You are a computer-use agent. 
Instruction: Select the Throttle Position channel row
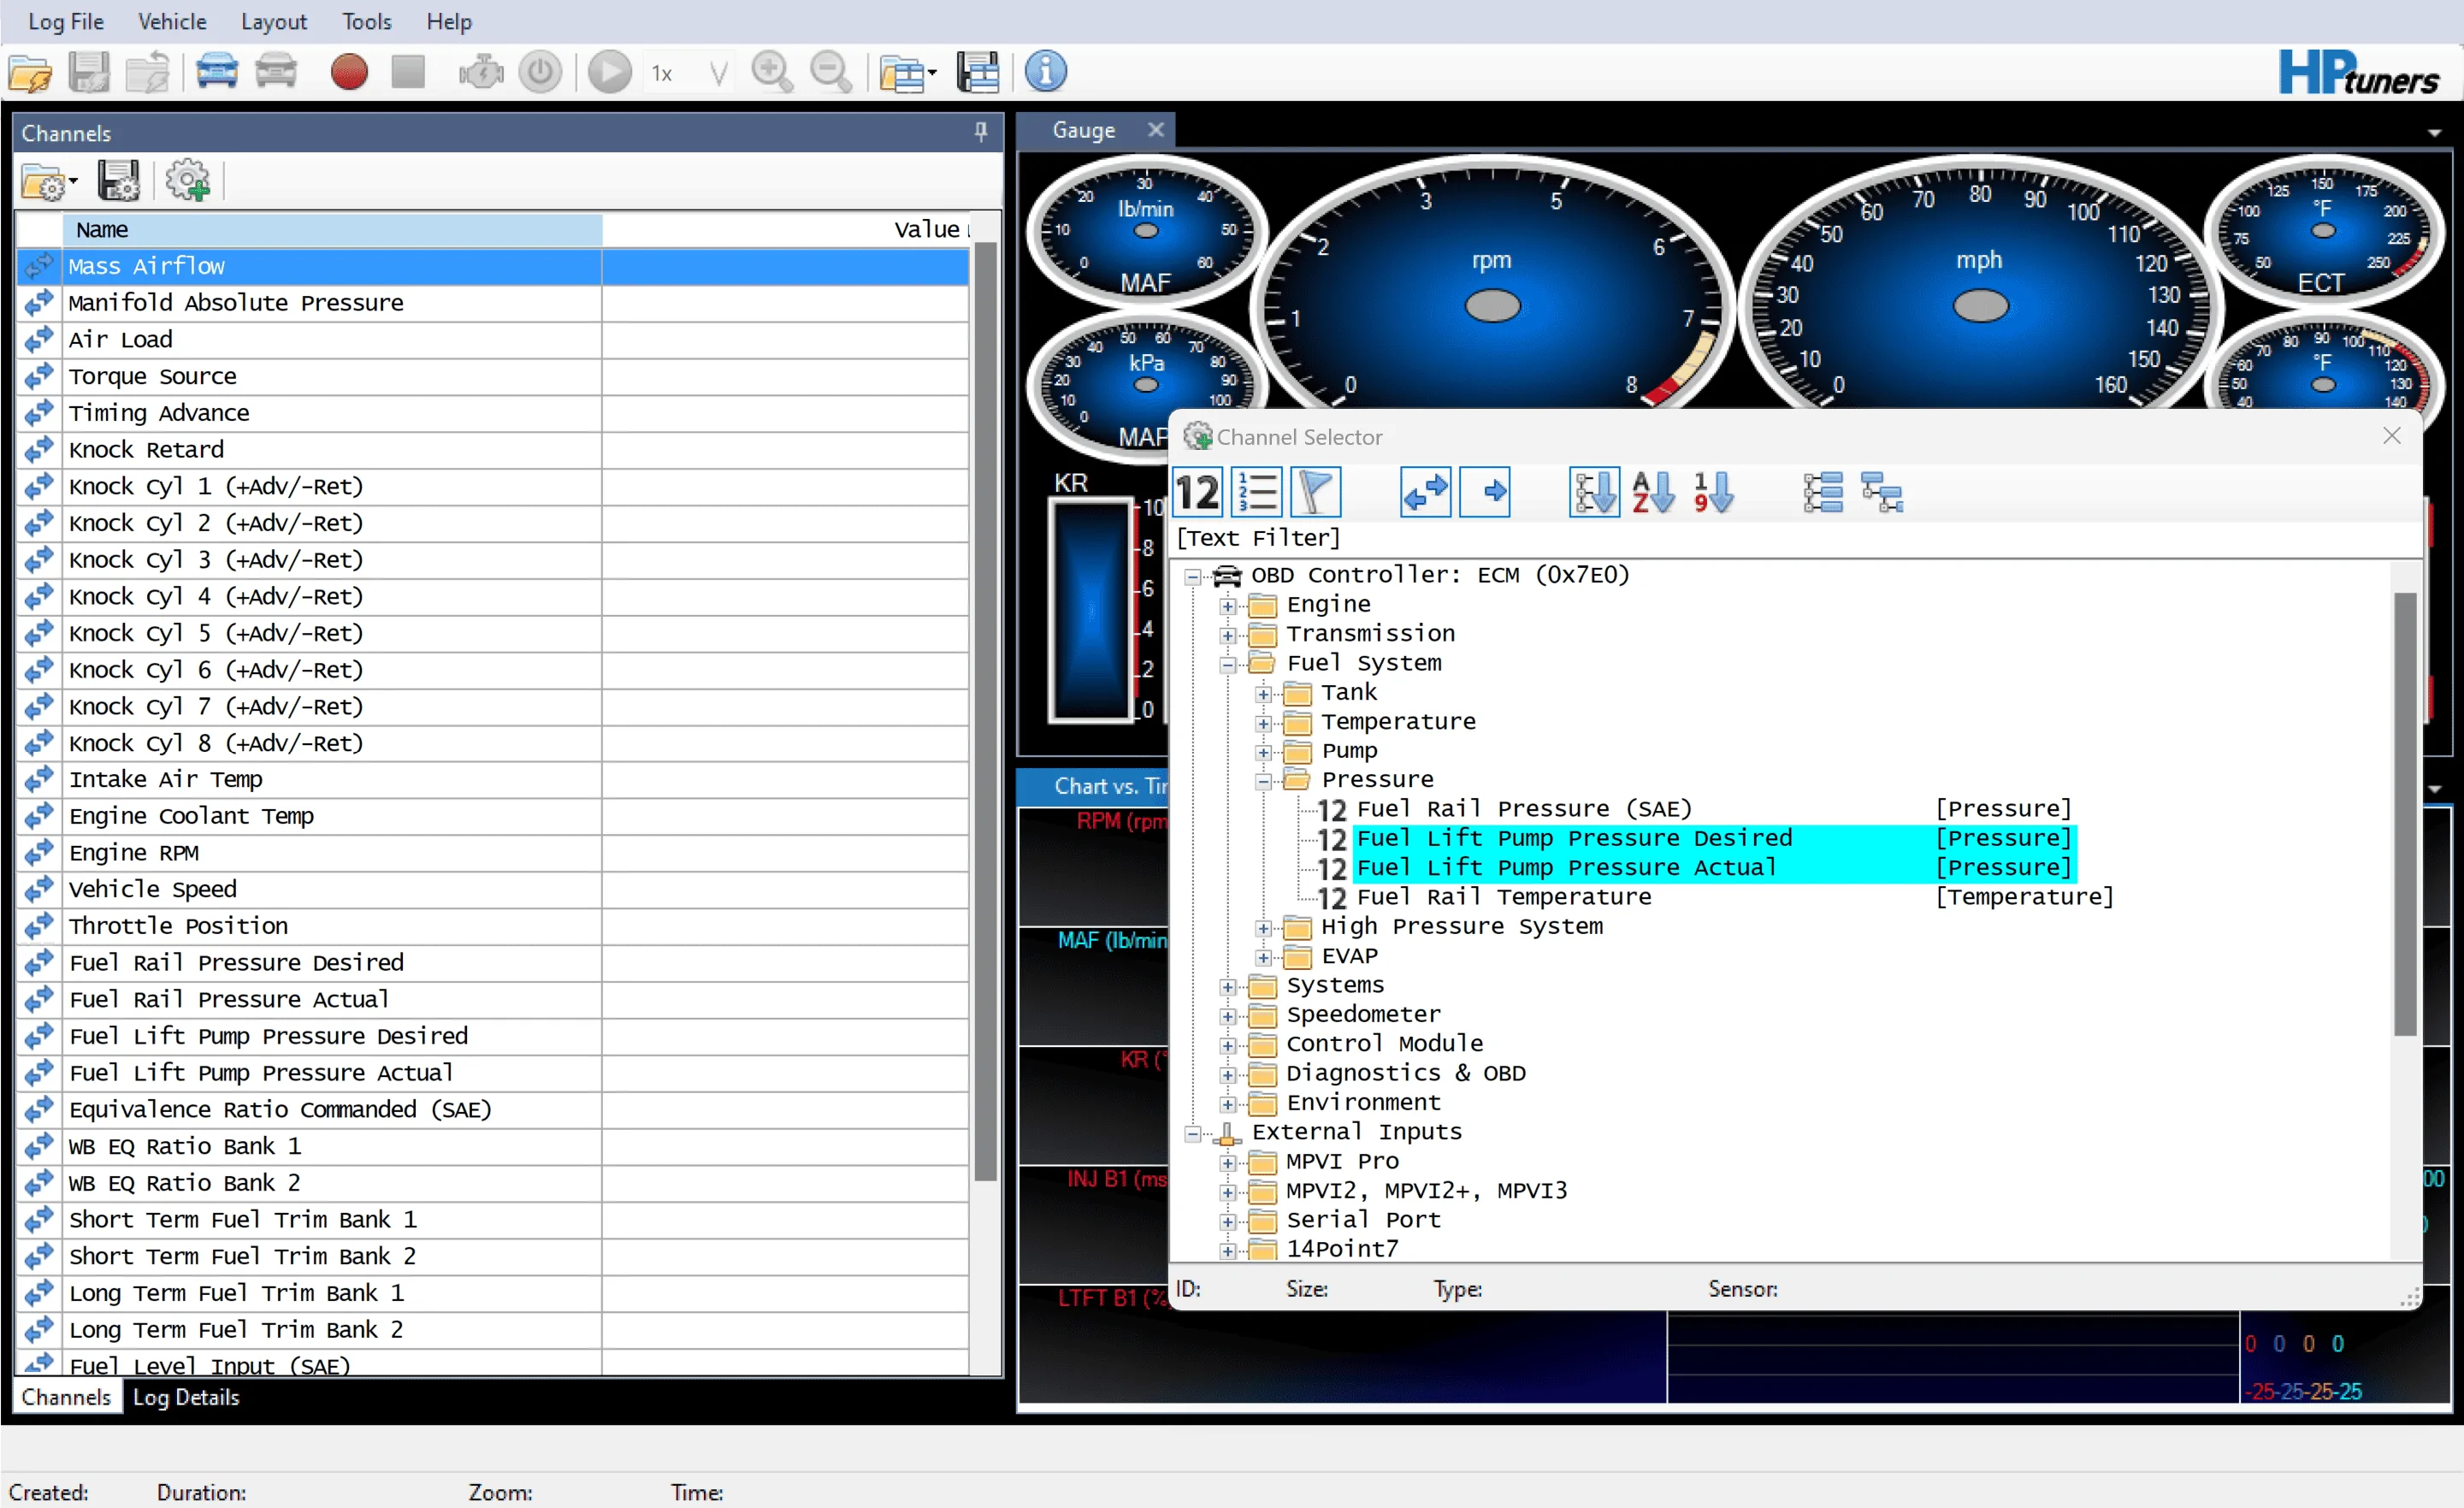[492, 926]
